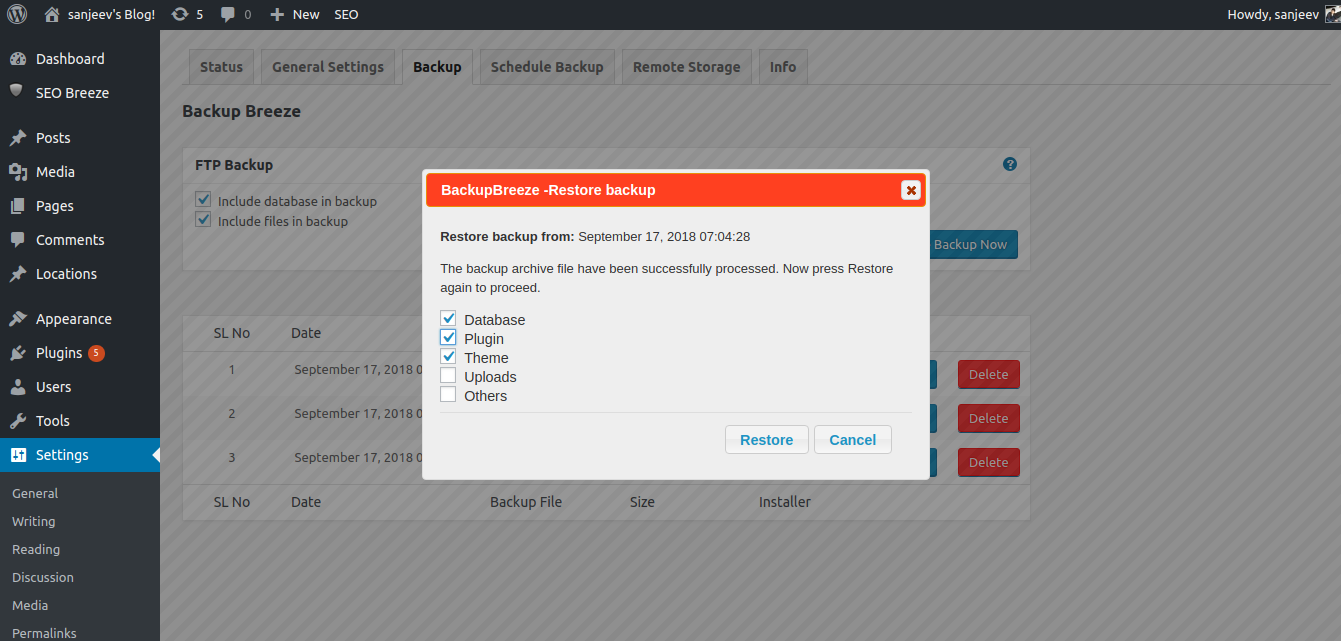
Task: Click the Backup File column label in table footer
Action: 526,502
